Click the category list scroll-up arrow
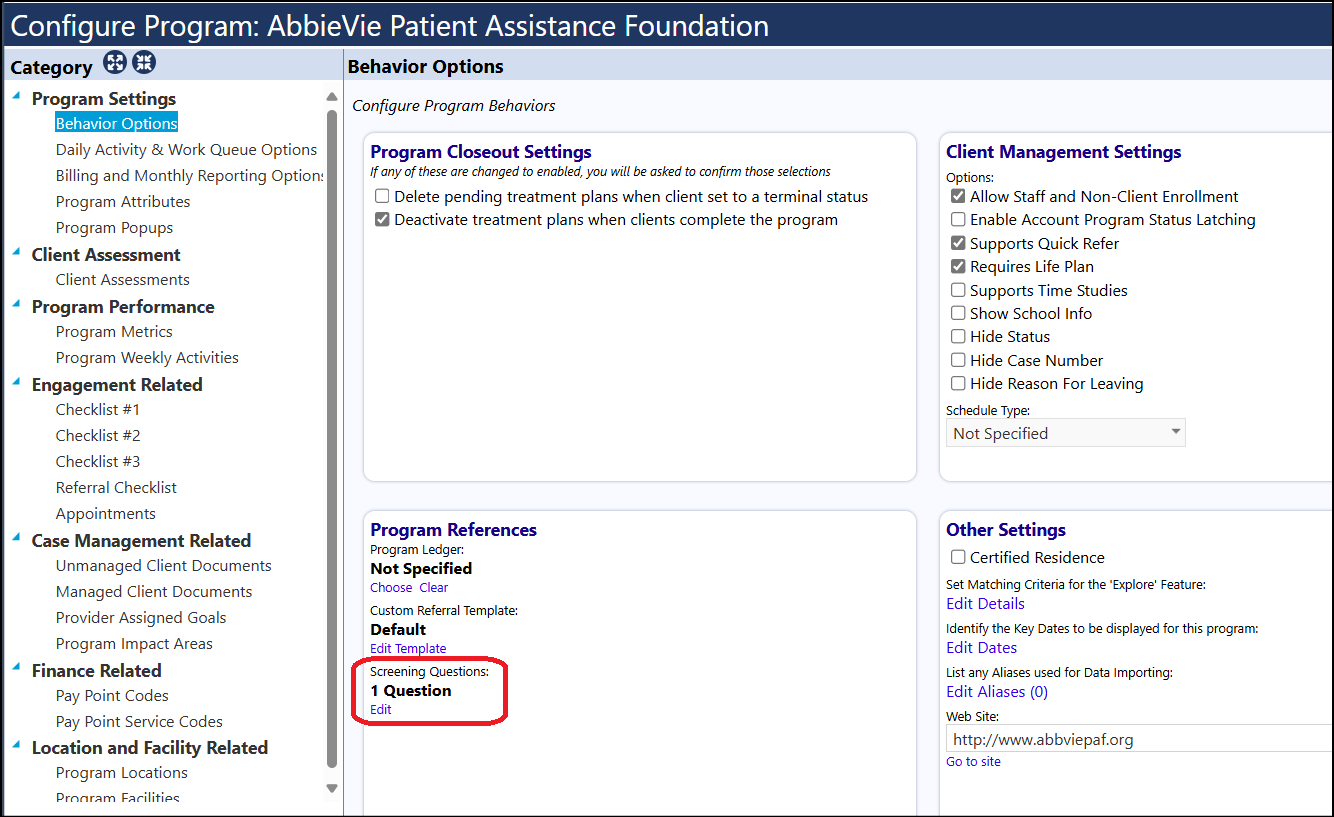The height and width of the screenshot is (817, 1334). click(x=332, y=97)
